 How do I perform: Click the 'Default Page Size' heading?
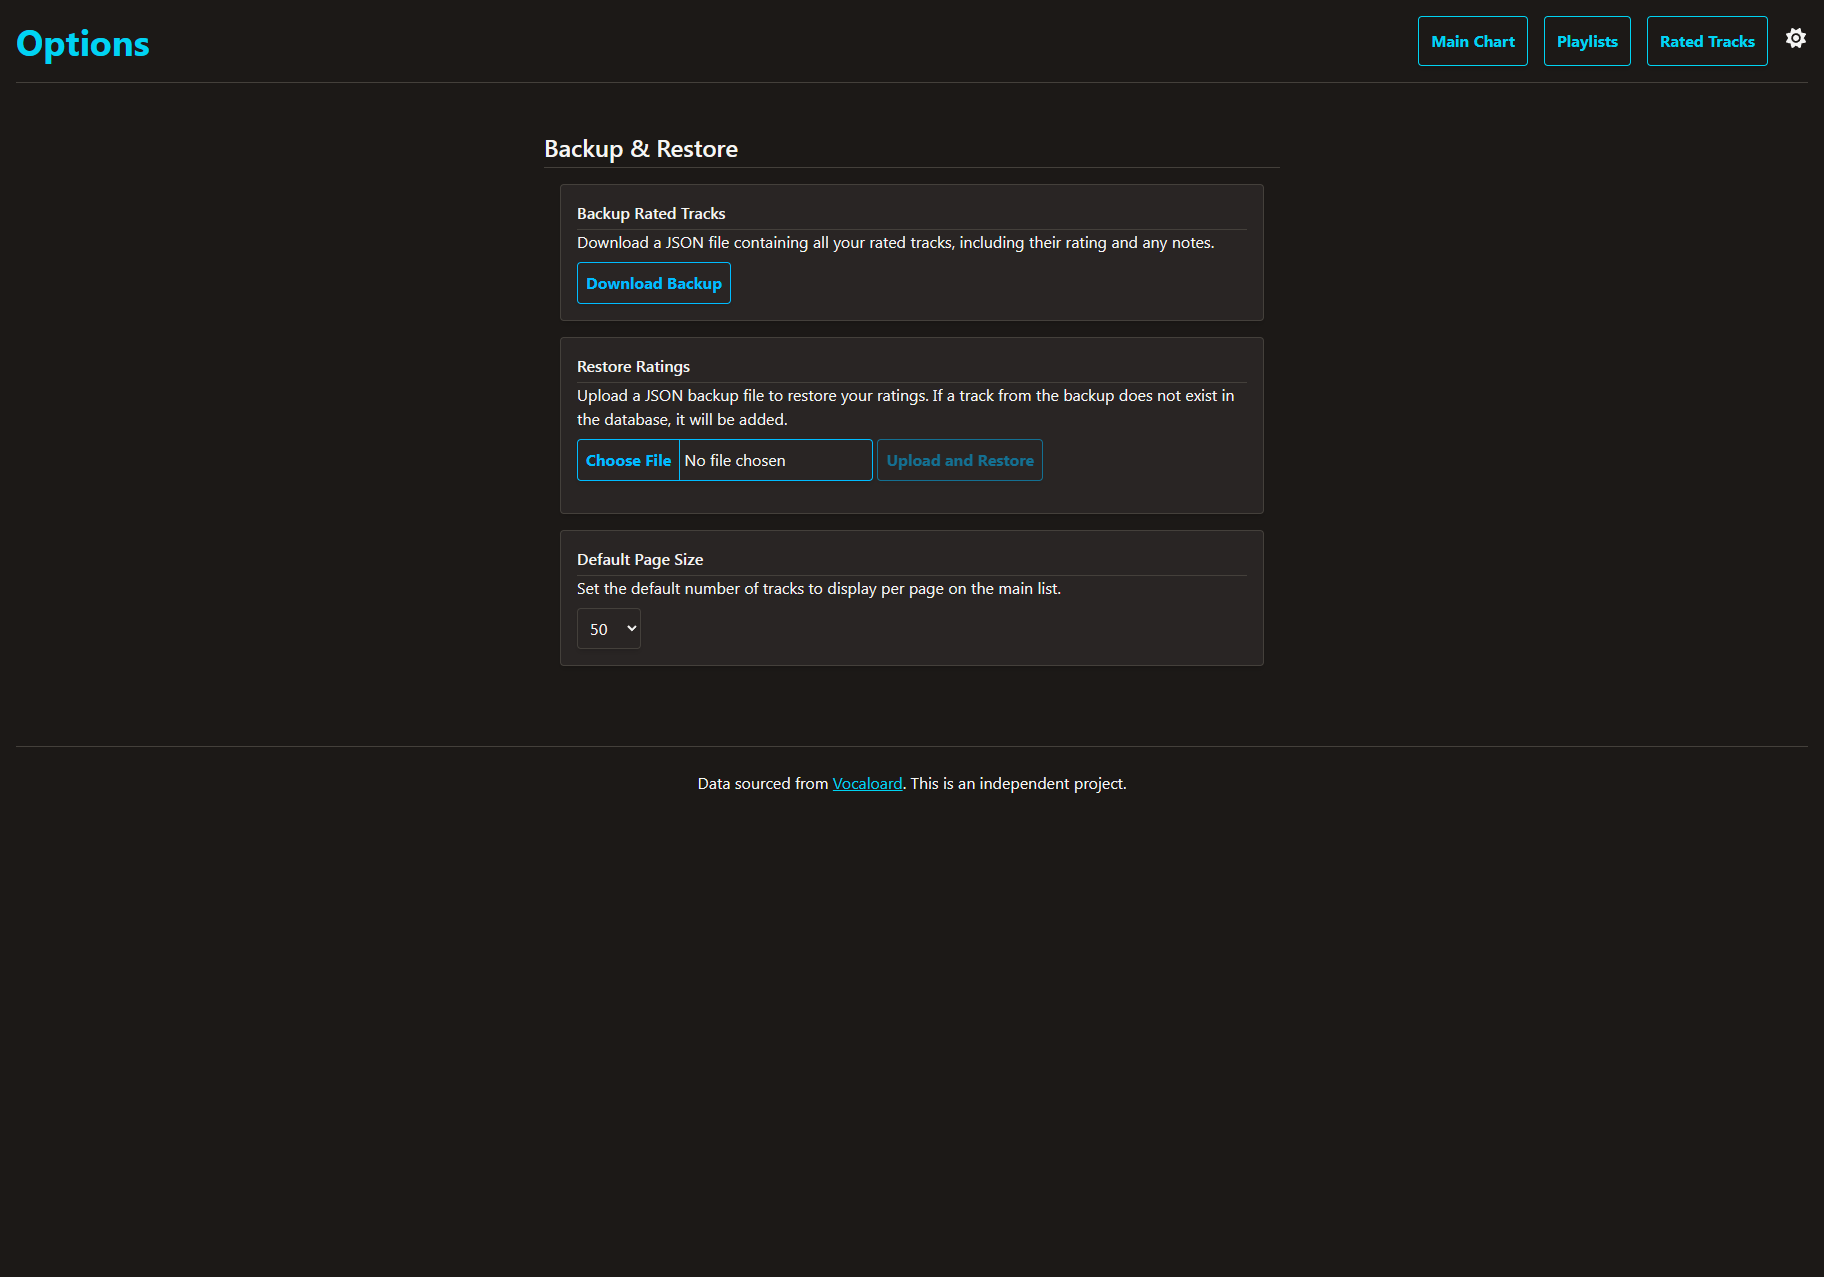click(640, 559)
